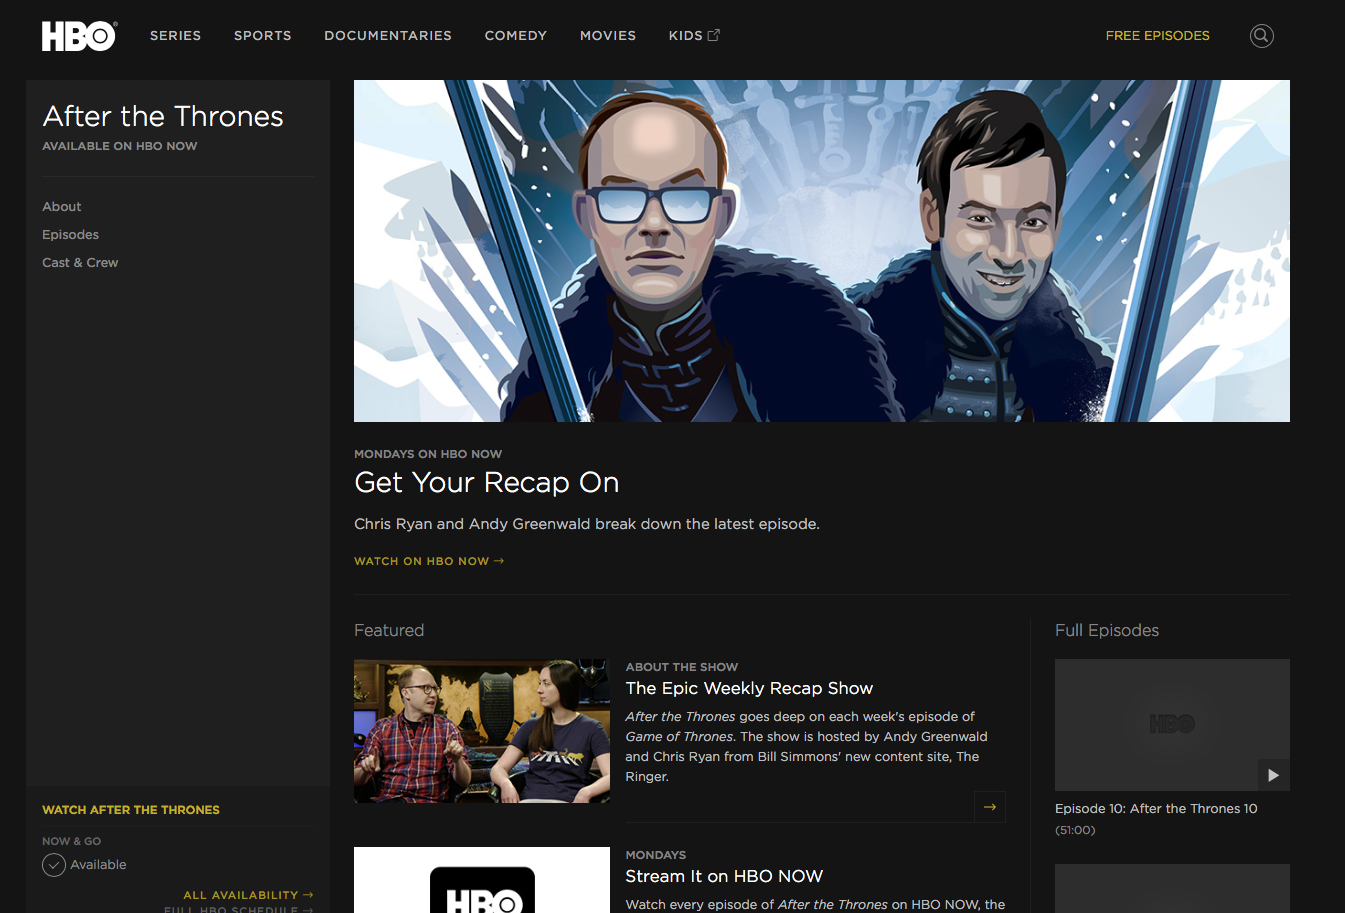Open Episode 10: After the Thrones 10 title
Screen dimensions: 1345x913
[1156, 809]
